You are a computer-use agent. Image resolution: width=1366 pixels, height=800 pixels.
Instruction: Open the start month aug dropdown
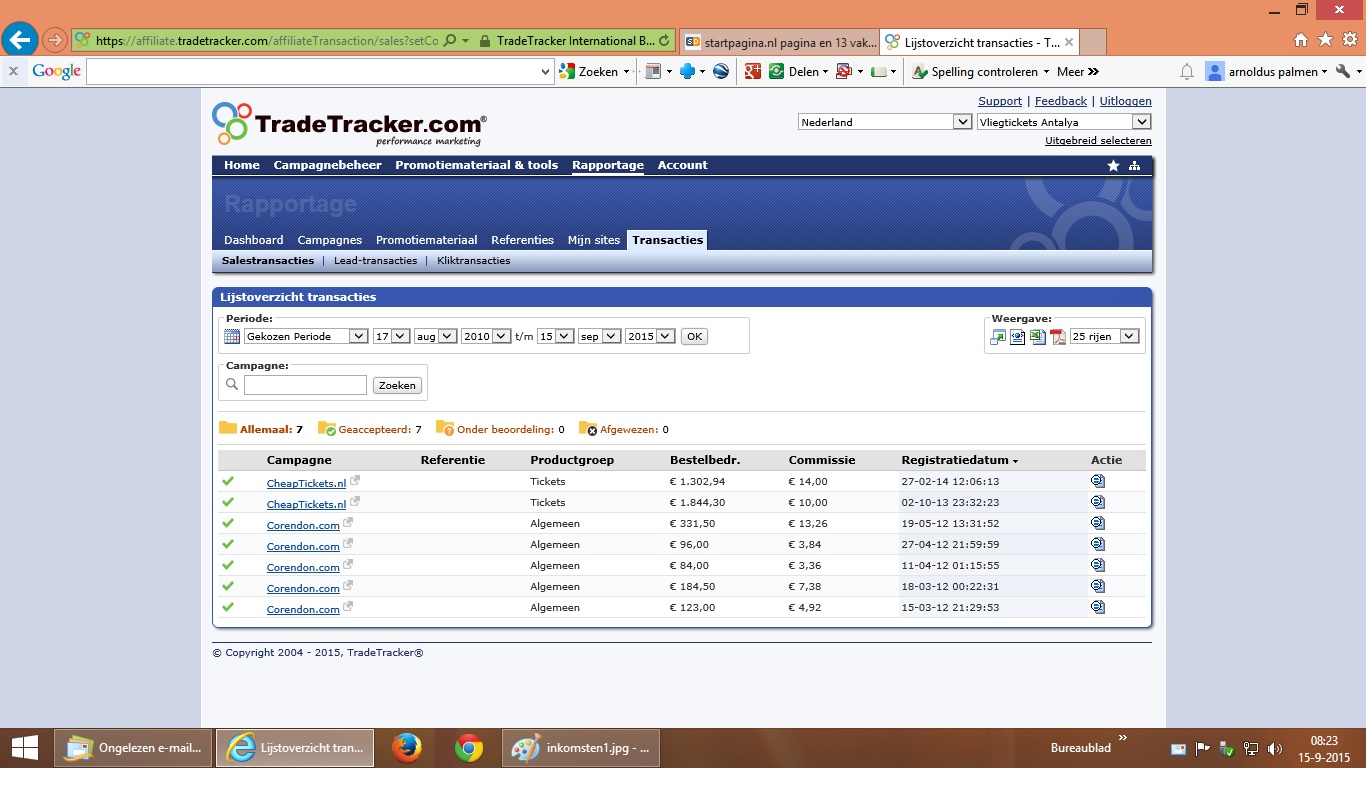435,337
